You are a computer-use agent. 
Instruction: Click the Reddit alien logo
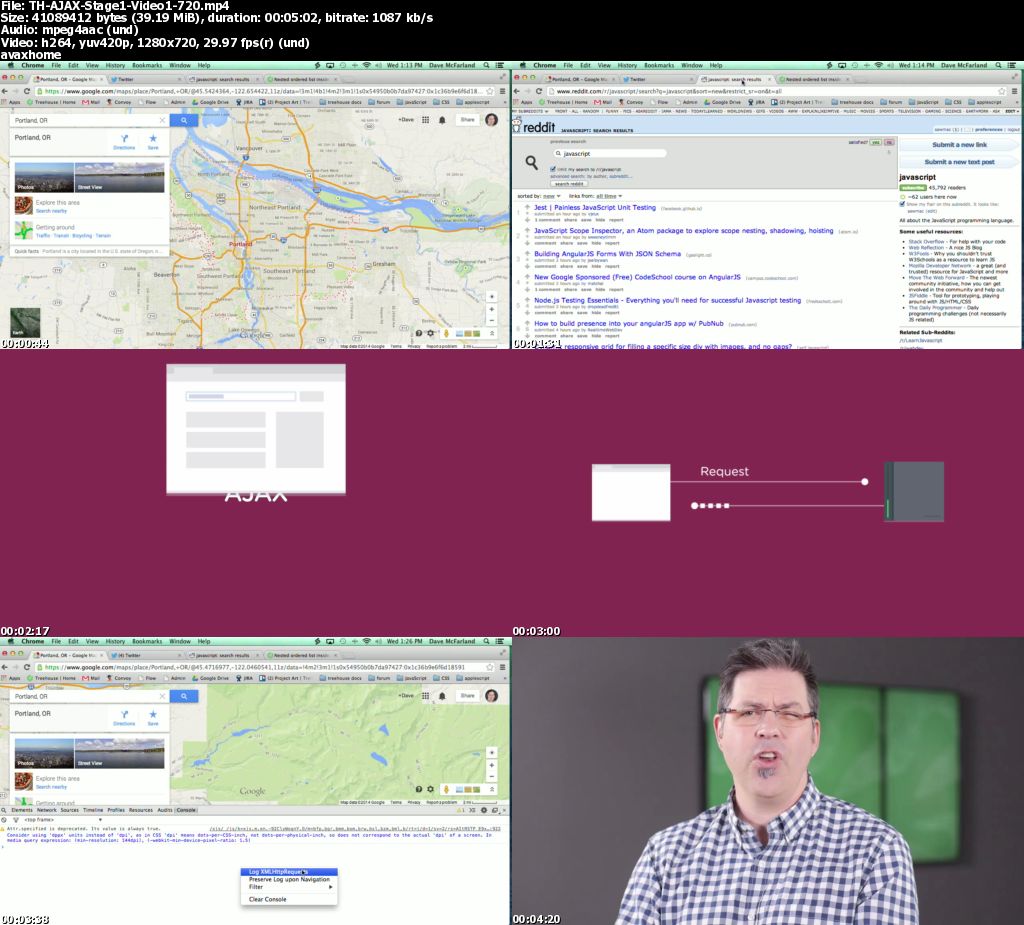point(517,124)
